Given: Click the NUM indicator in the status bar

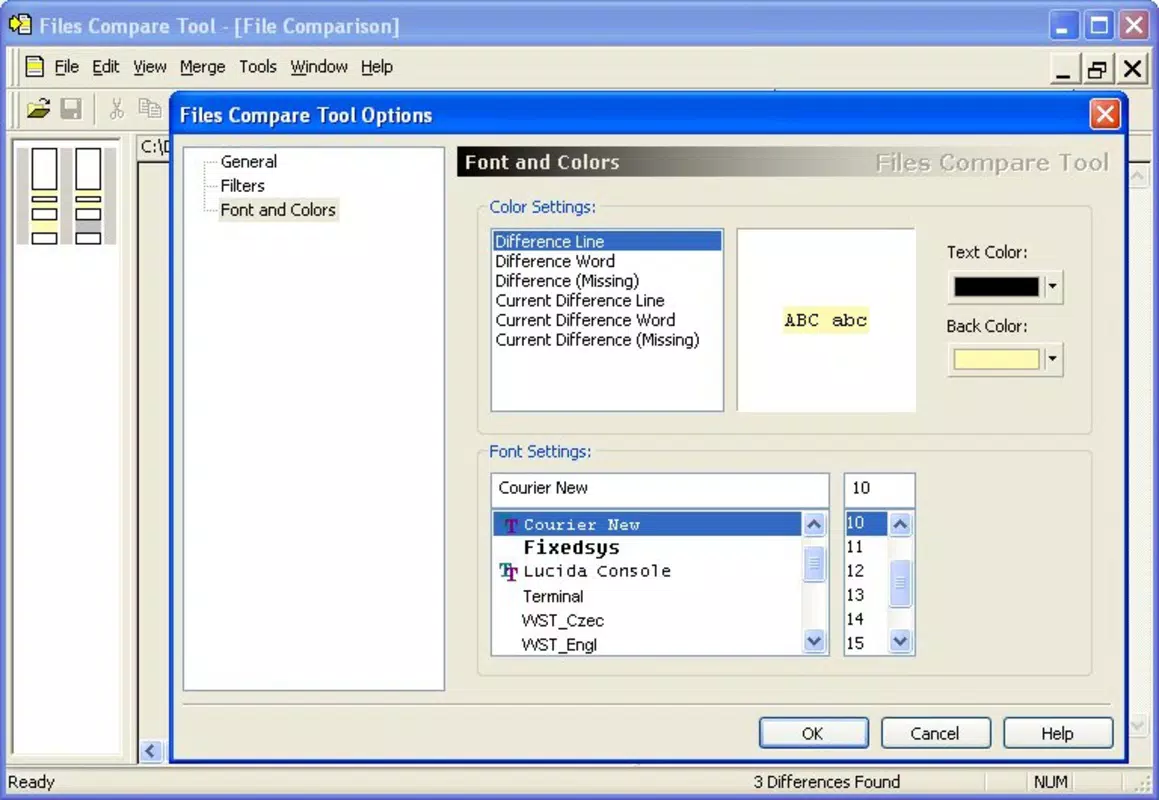Looking at the screenshot, I should (x=1050, y=782).
